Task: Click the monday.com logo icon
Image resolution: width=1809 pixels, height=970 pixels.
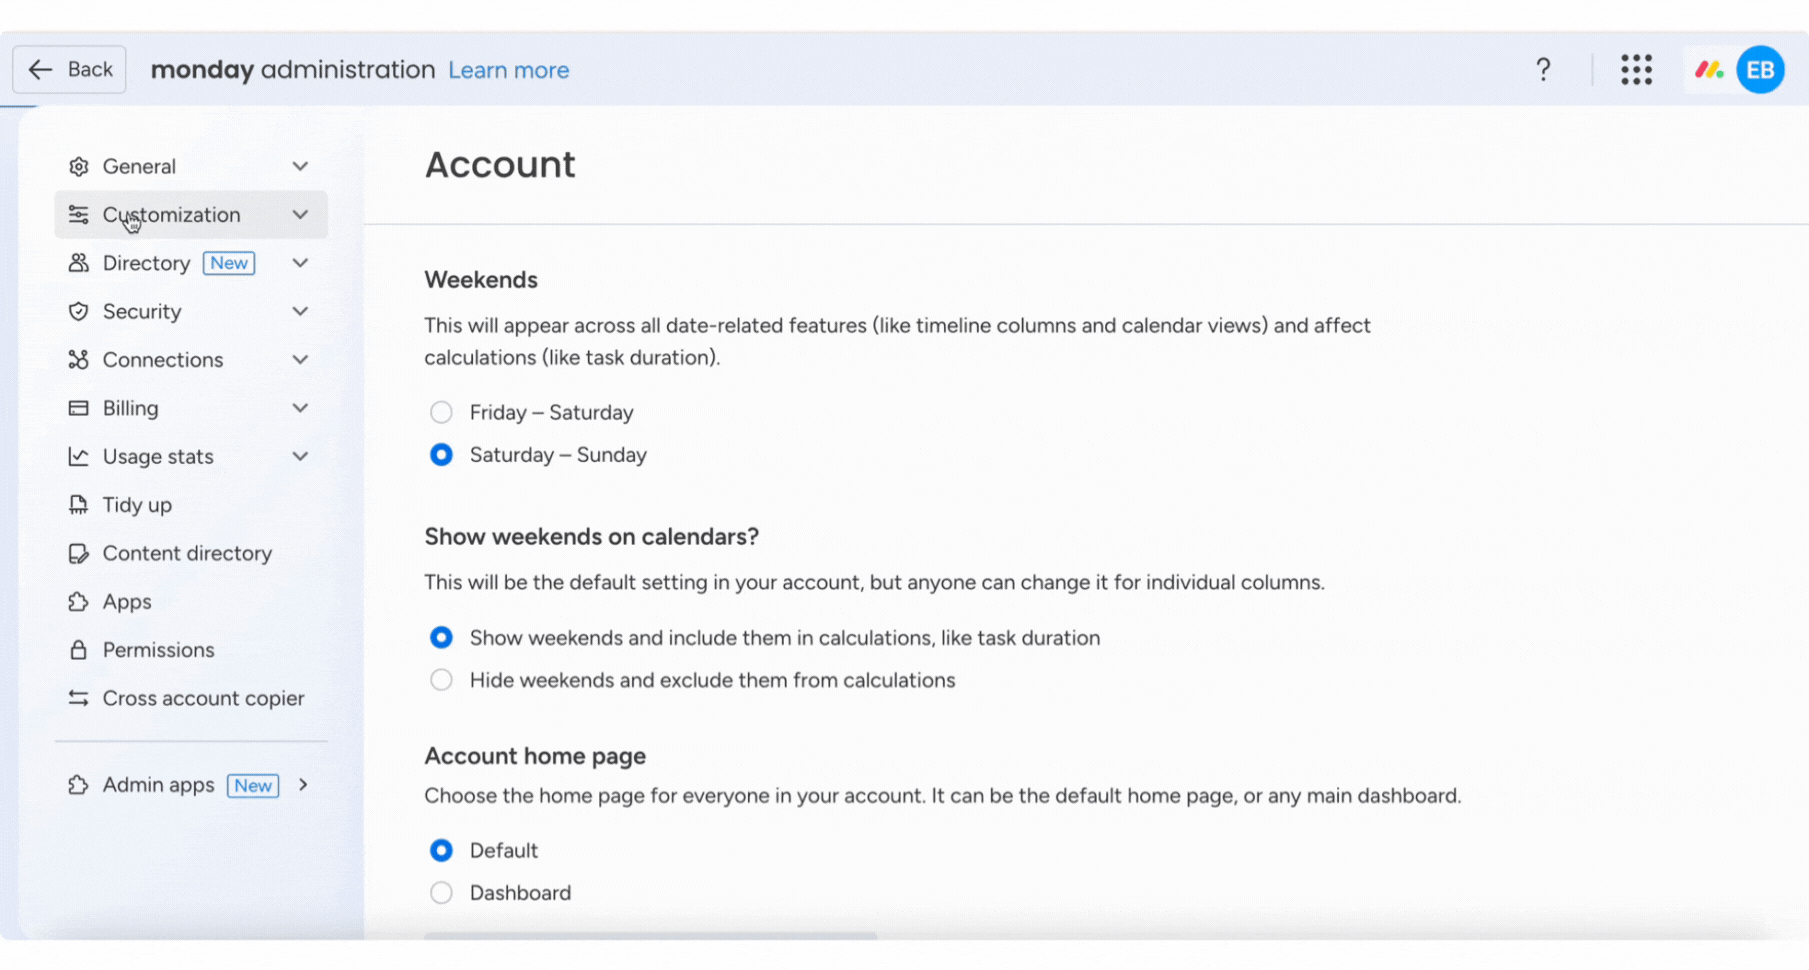Action: tap(1708, 70)
